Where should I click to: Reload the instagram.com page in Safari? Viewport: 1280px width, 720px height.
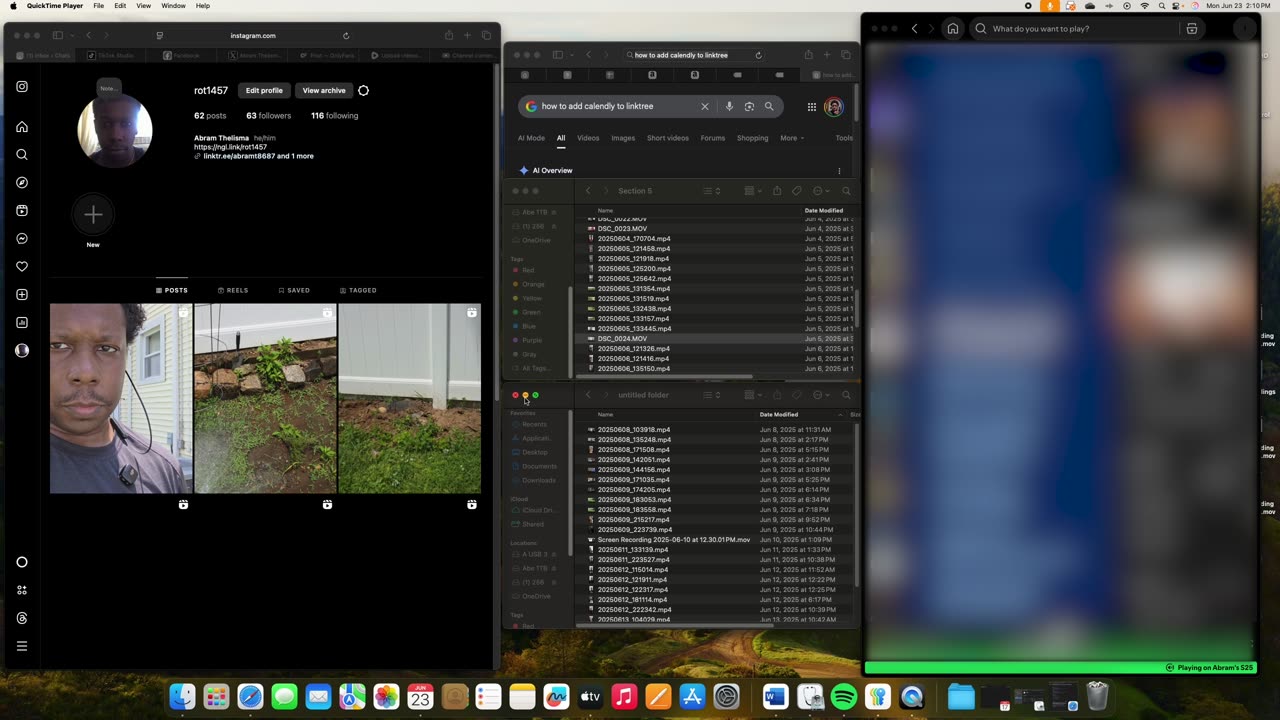point(346,36)
